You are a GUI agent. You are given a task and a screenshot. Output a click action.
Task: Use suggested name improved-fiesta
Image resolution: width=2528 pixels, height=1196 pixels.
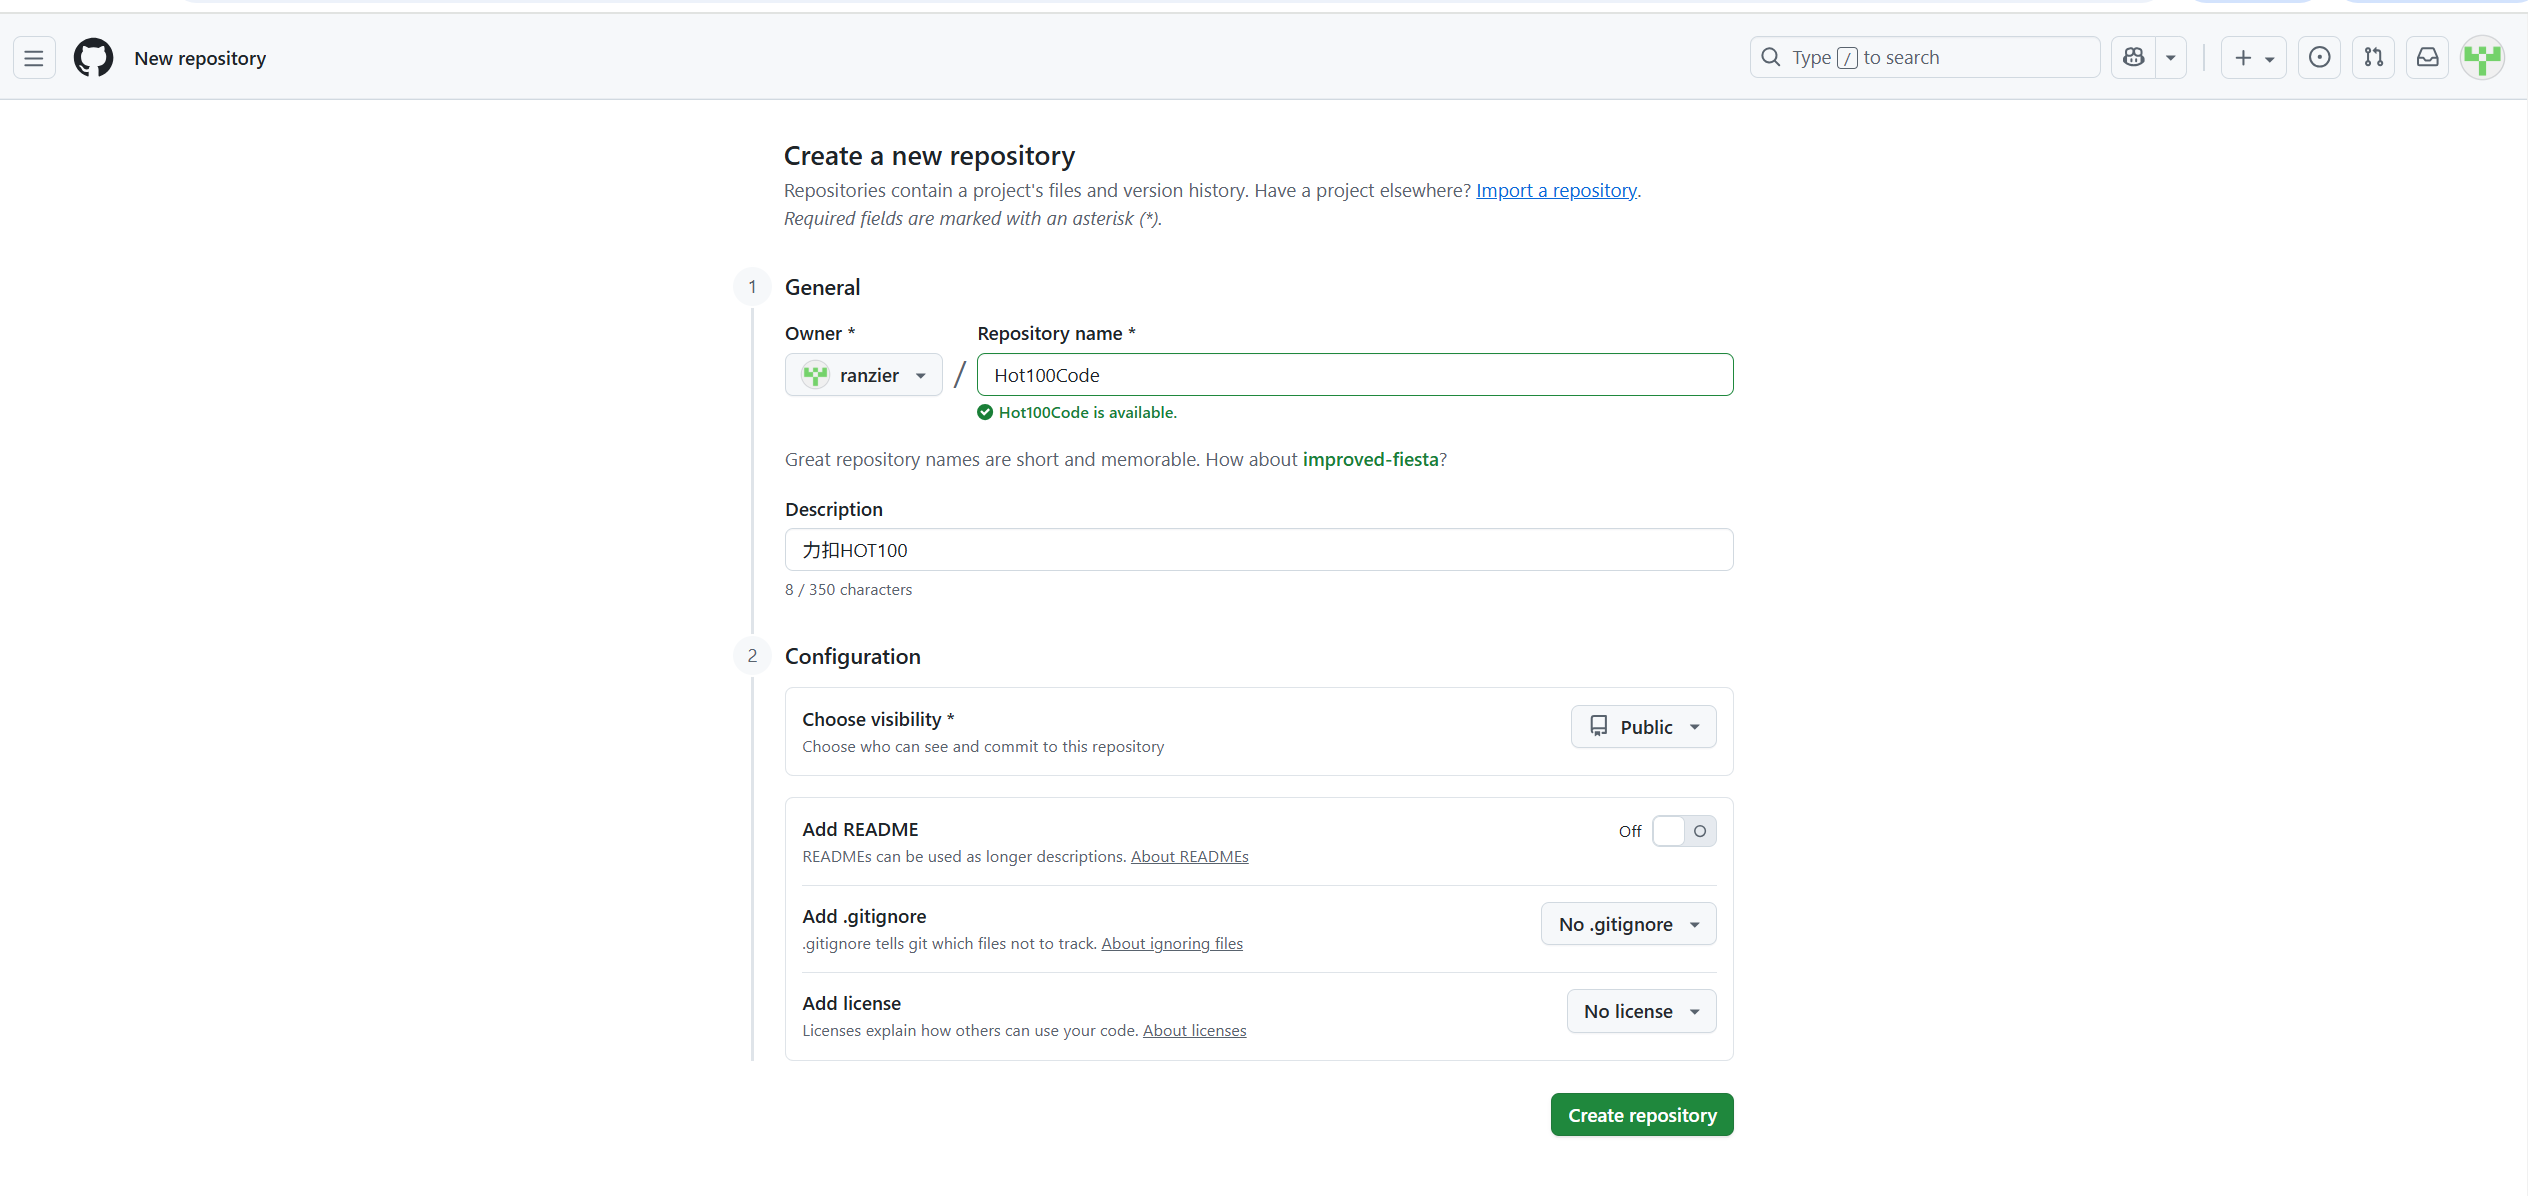(x=1370, y=459)
